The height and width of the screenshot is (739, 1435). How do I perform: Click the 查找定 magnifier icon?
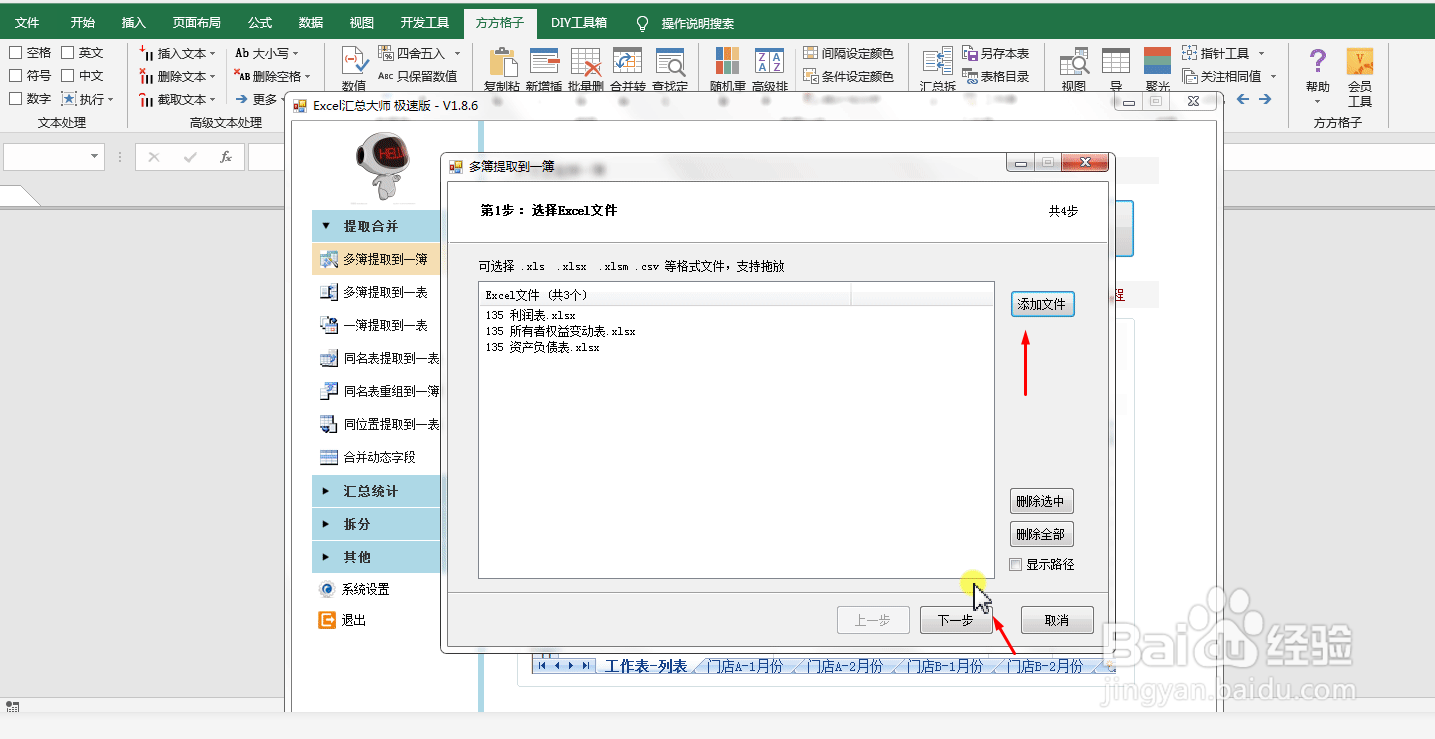tap(669, 62)
